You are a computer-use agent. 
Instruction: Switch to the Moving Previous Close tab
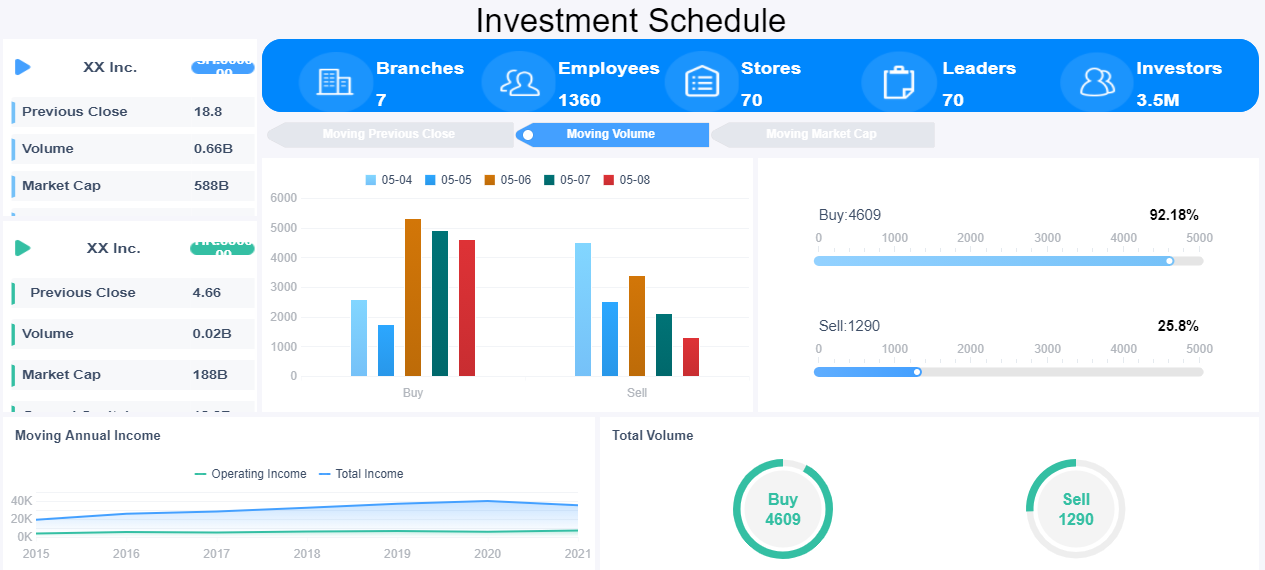click(x=391, y=134)
